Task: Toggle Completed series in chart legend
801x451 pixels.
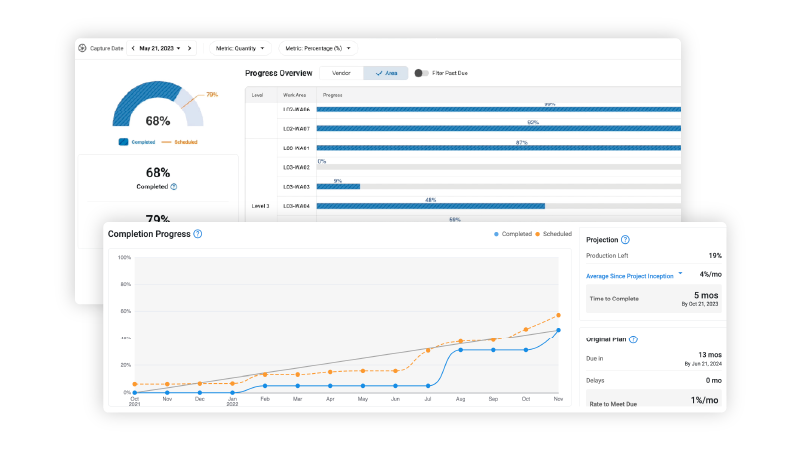Action: click(513, 234)
